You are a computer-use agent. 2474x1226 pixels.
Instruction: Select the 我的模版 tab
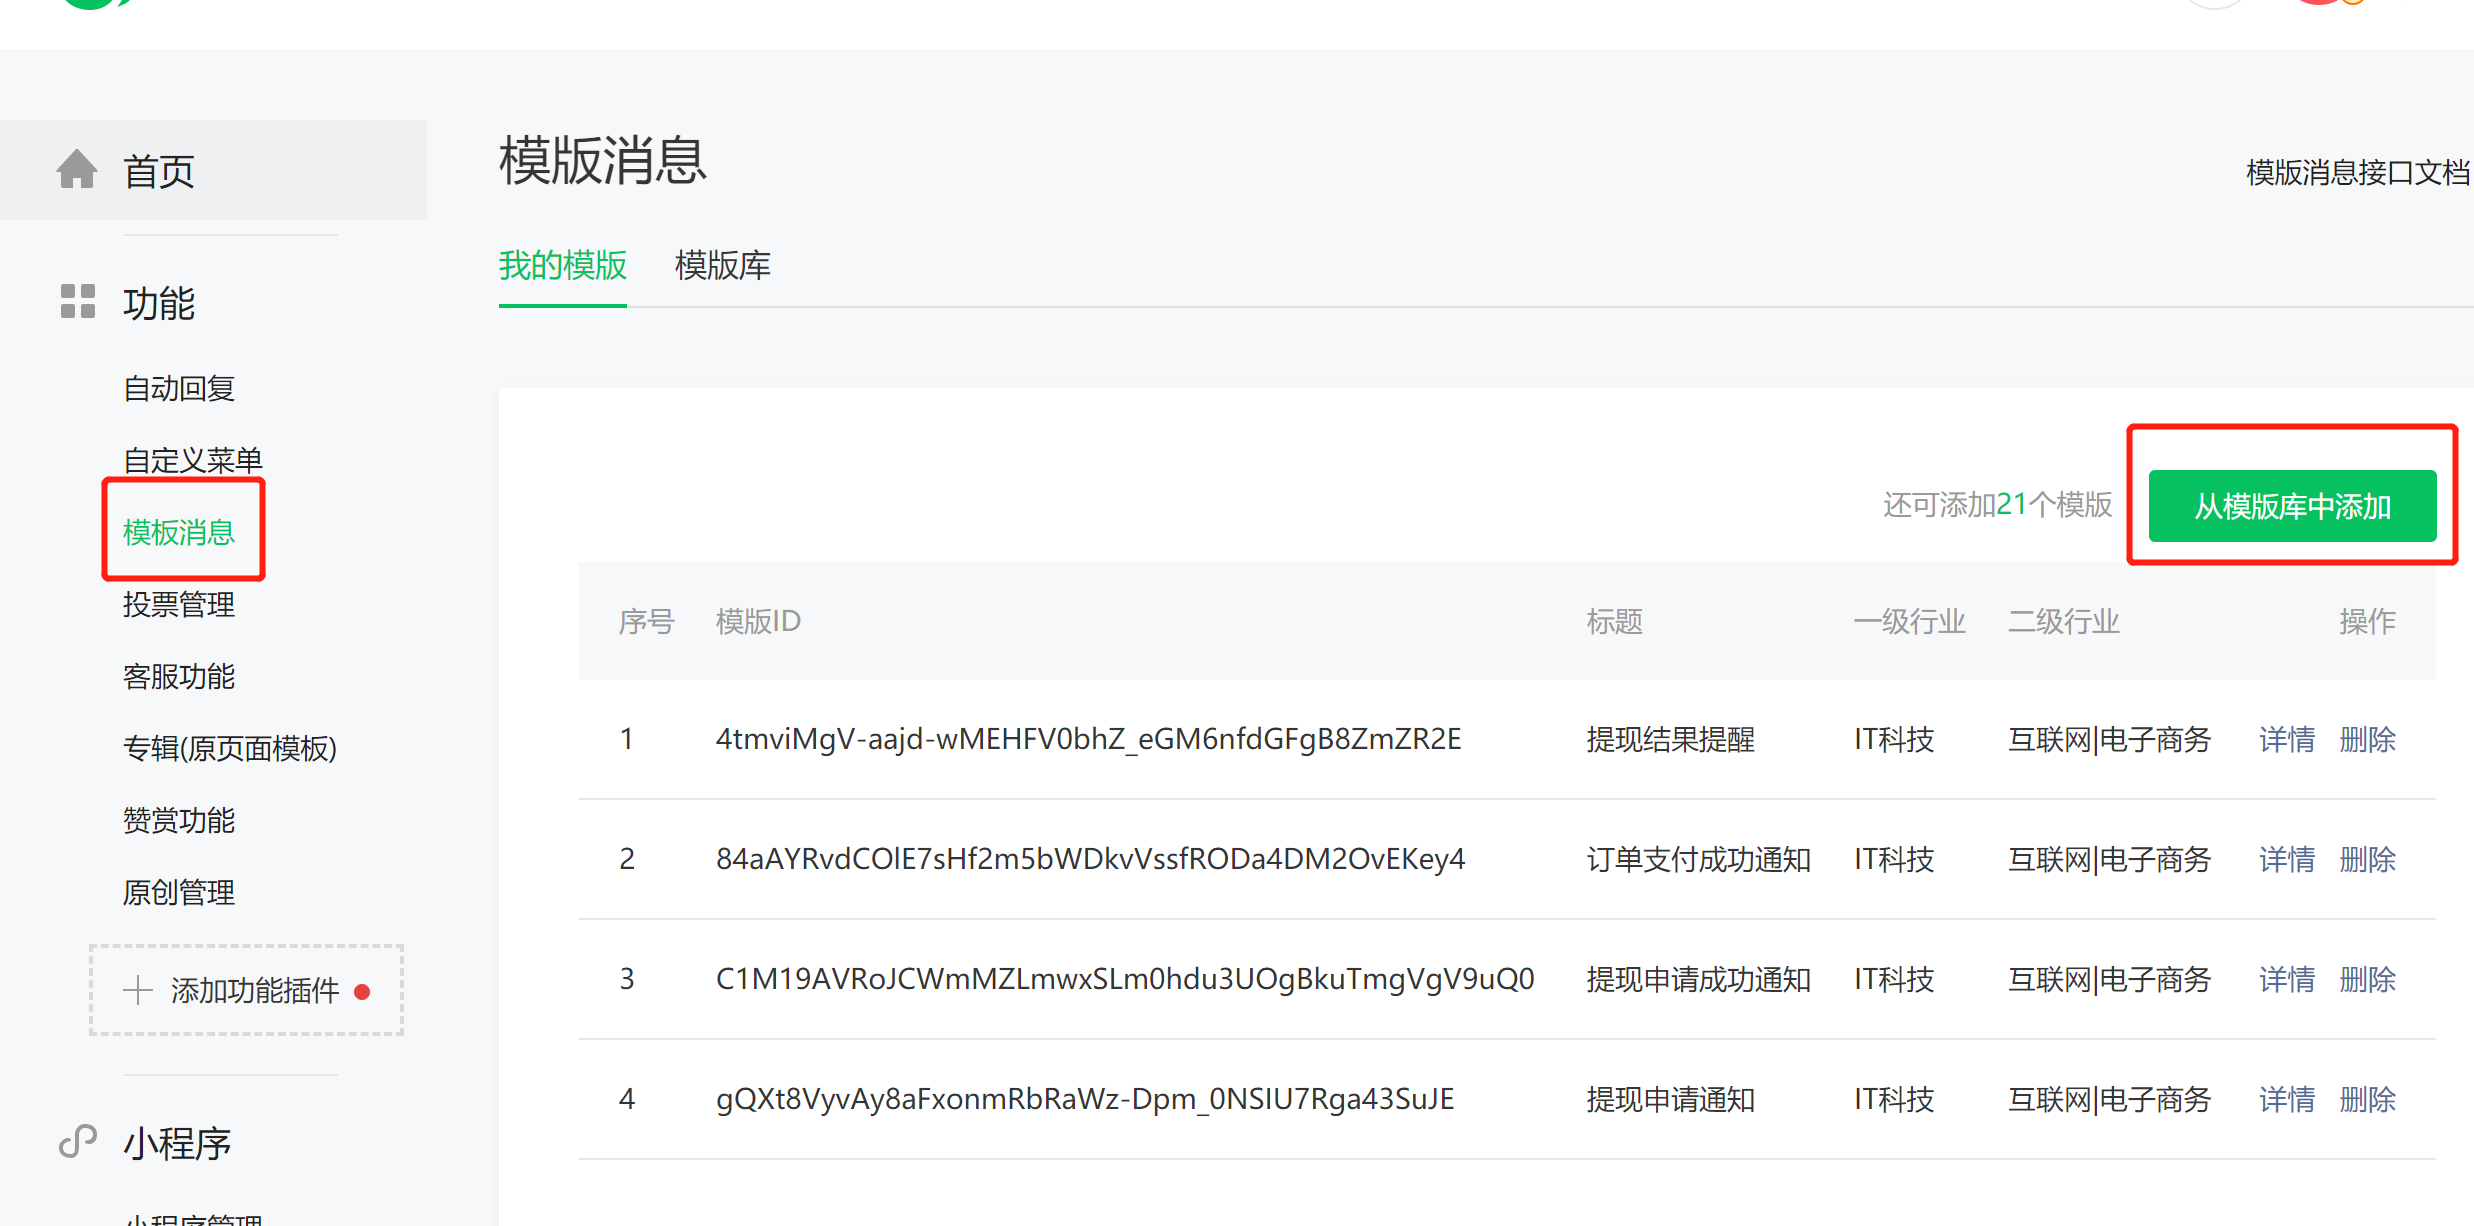(562, 266)
